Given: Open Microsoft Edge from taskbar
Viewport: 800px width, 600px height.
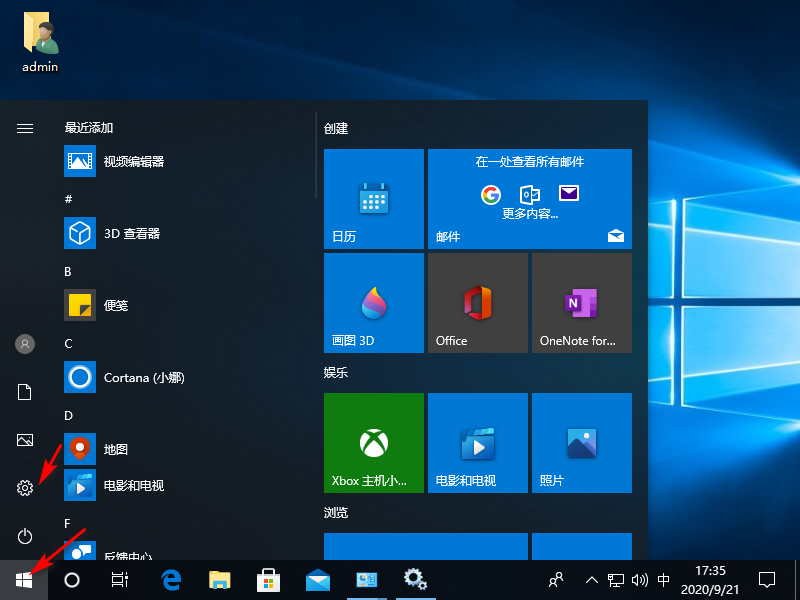Looking at the screenshot, I should click(x=172, y=579).
